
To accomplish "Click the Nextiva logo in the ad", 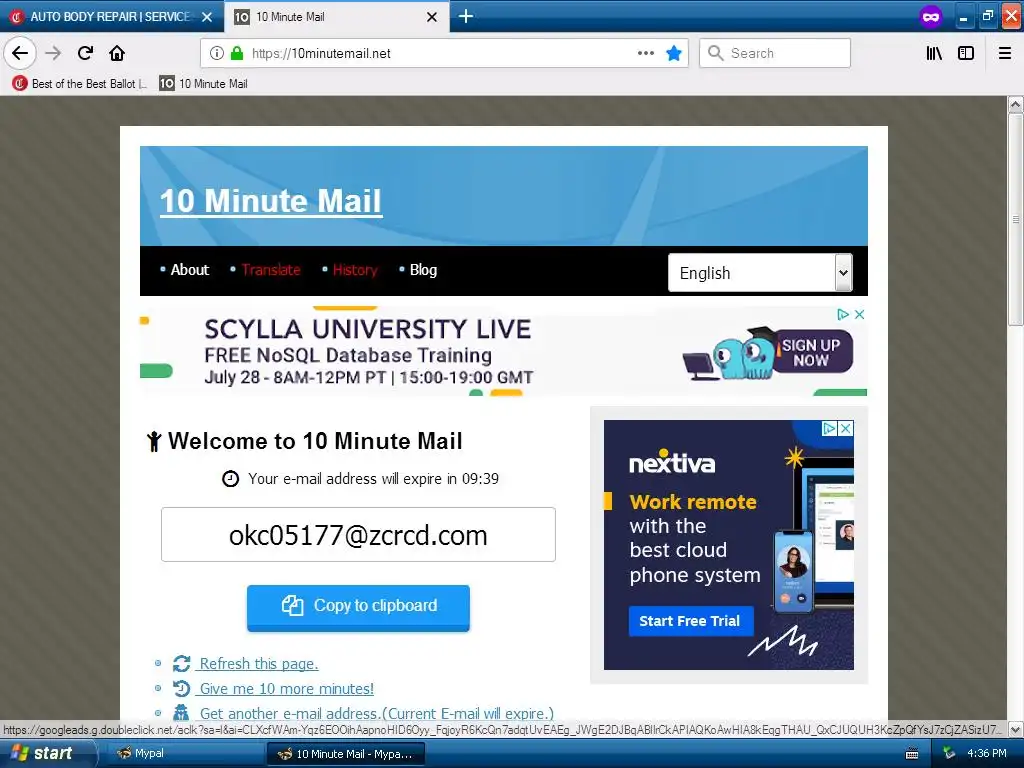I will (x=672, y=462).
